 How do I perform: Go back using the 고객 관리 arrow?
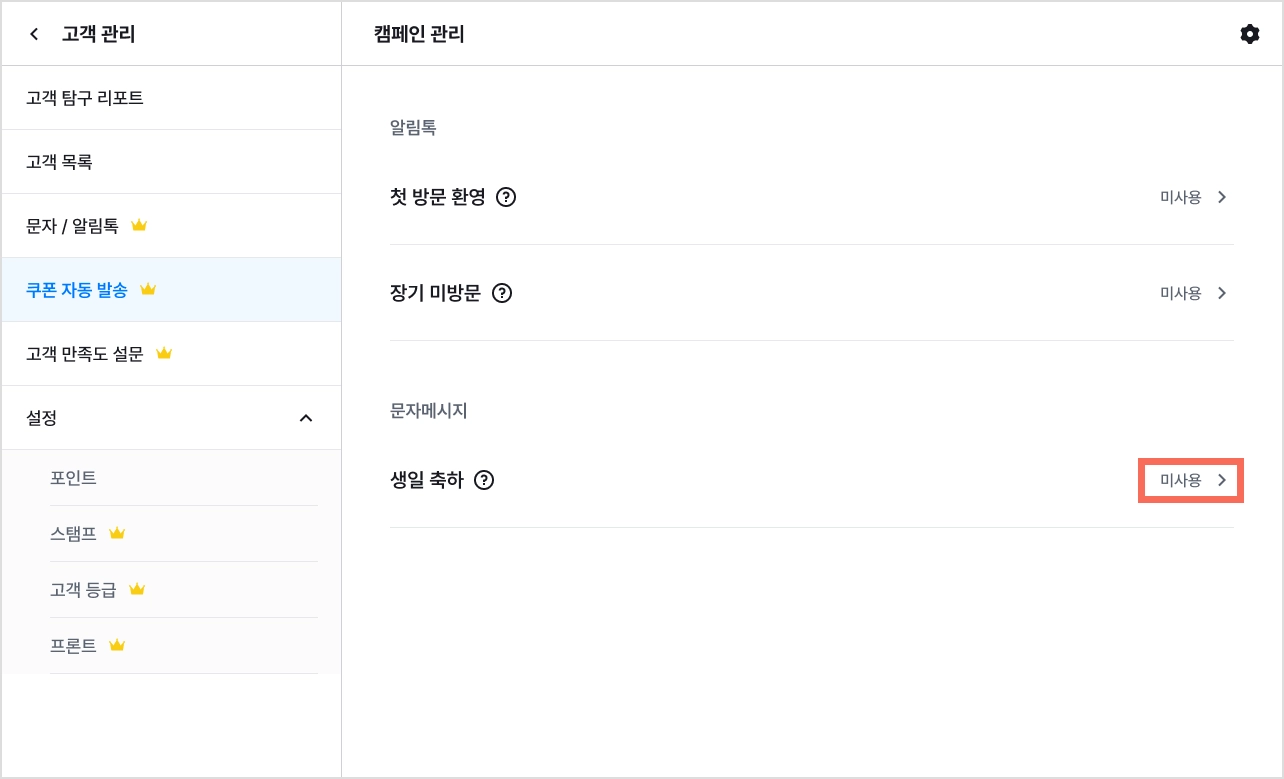[34, 34]
